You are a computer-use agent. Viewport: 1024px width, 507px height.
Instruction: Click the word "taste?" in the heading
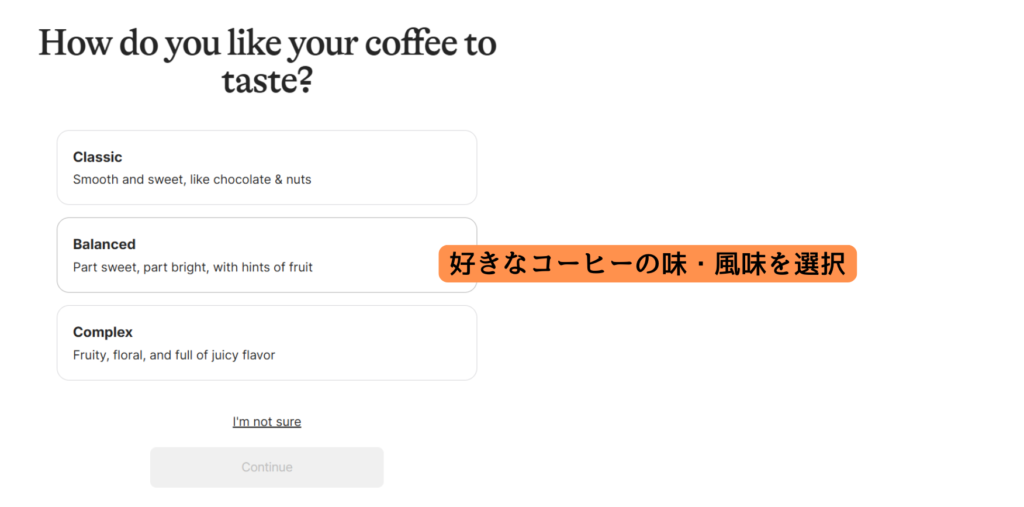pos(266,82)
